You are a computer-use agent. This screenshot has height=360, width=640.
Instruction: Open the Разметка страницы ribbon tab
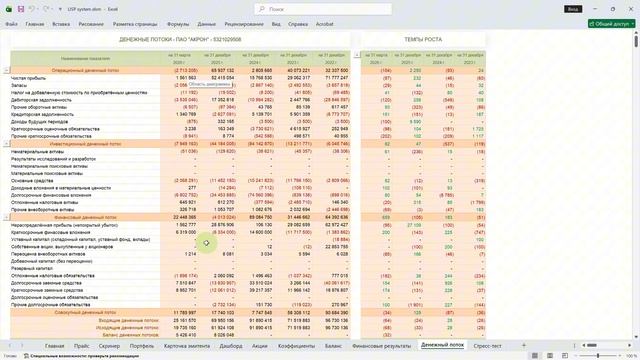pyautogui.click(x=135, y=24)
